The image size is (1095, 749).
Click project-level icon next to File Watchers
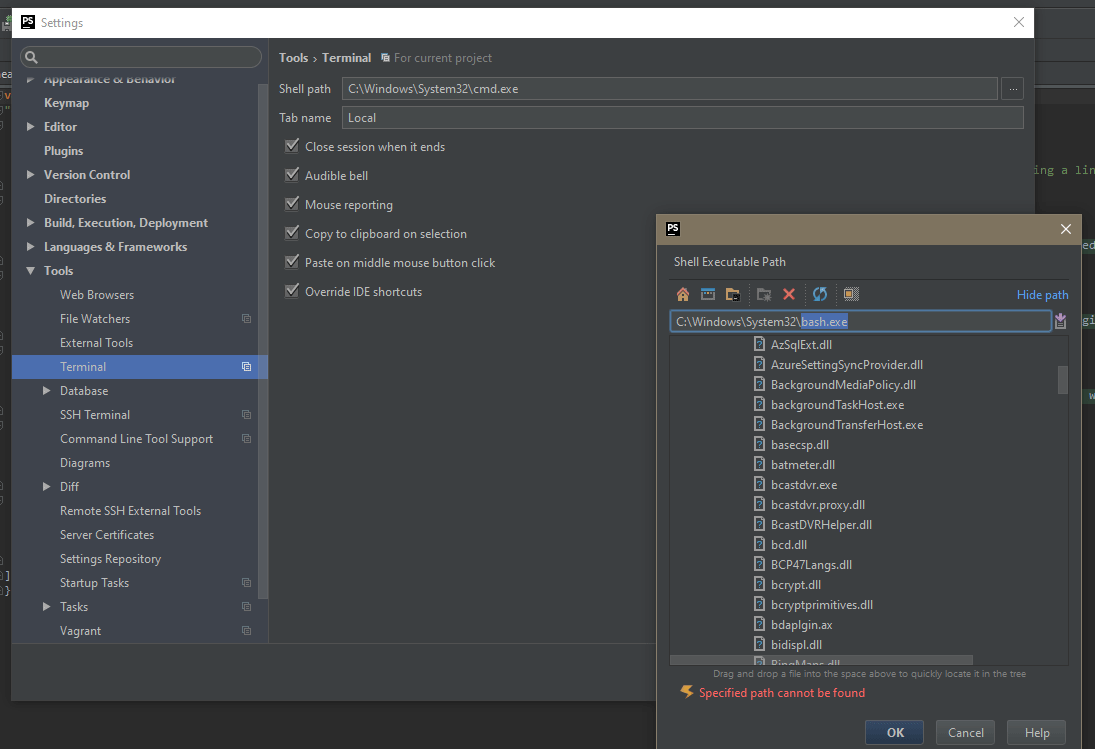247,318
